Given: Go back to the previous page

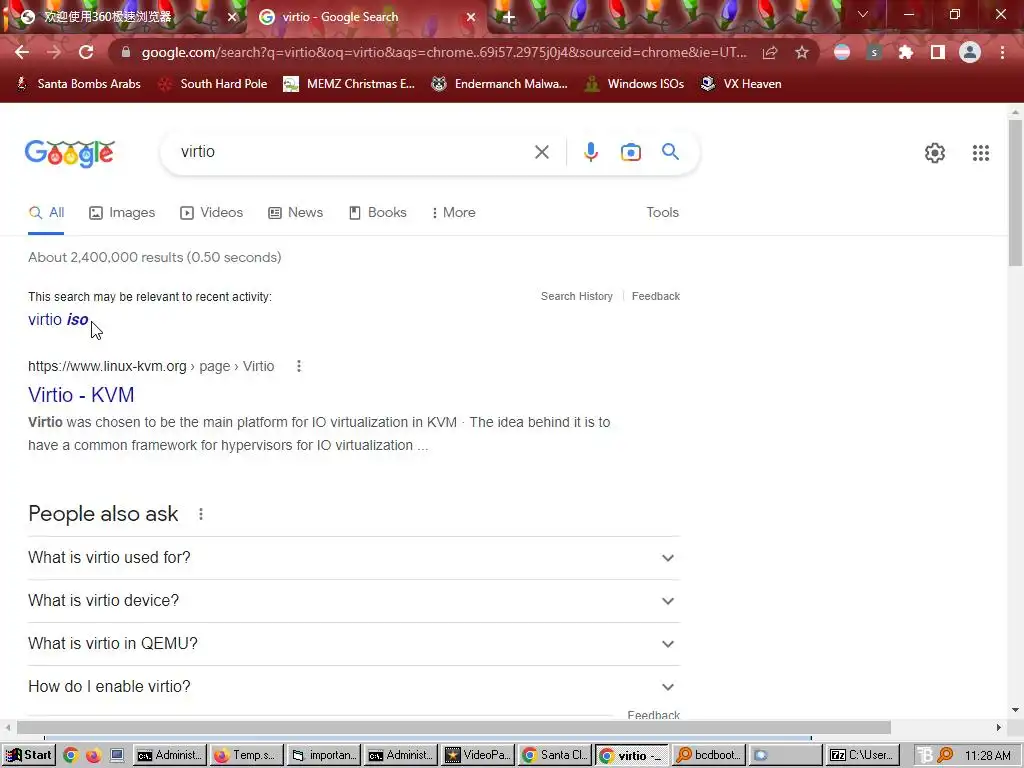Looking at the screenshot, I should (22, 52).
